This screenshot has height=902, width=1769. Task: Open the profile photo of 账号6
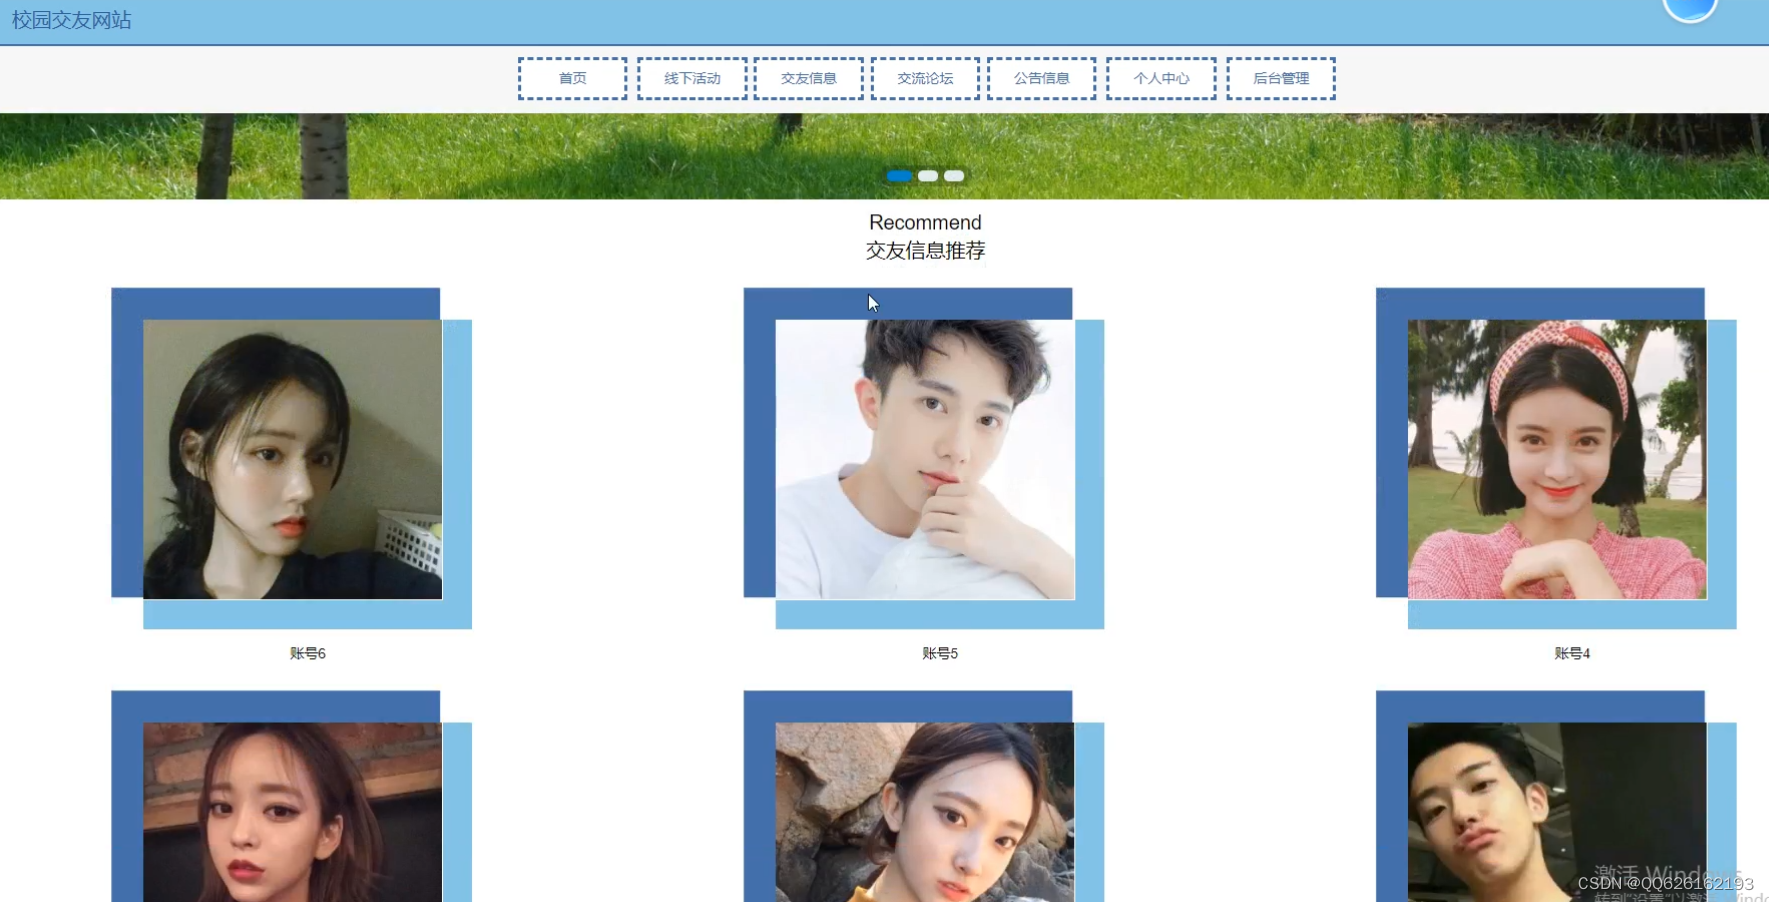coord(292,459)
